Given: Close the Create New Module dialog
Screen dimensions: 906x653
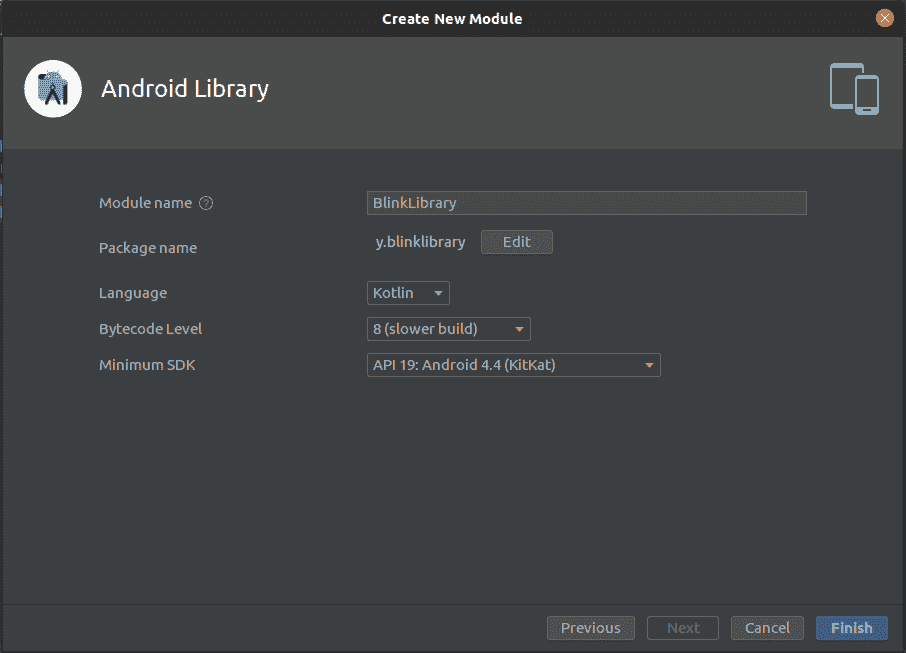Looking at the screenshot, I should (x=884, y=18).
